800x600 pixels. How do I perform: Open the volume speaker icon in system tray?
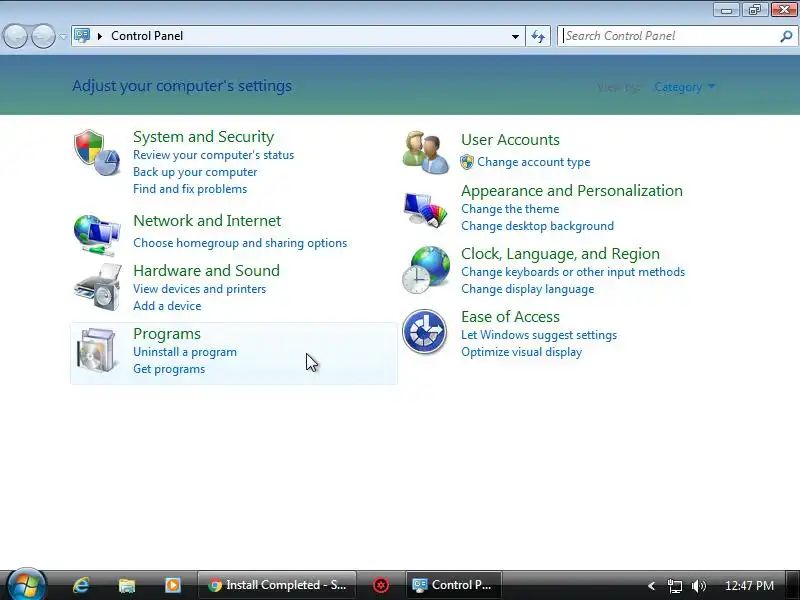698,586
